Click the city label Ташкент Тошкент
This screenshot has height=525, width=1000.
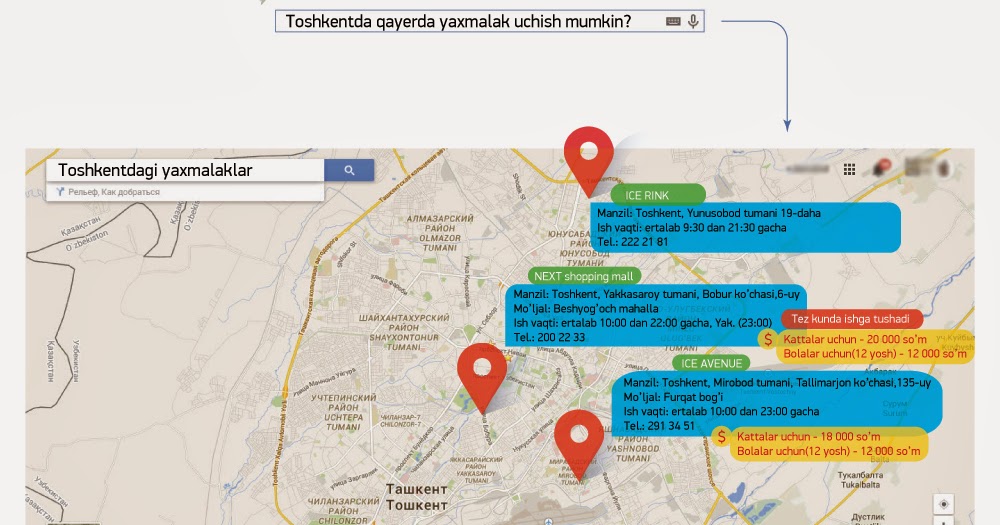coord(416,498)
